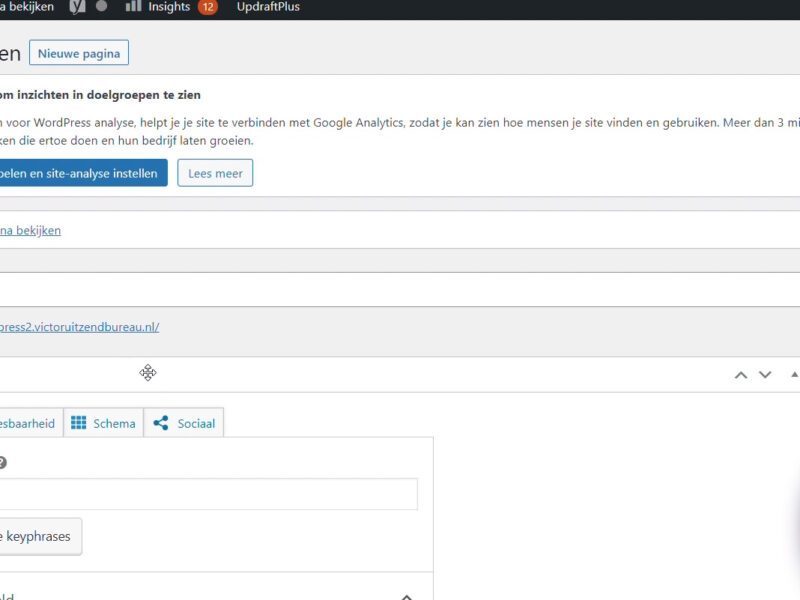Move the Yoast metabox up with arrow
The width and height of the screenshot is (800, 600).
[x=741, y=375]
